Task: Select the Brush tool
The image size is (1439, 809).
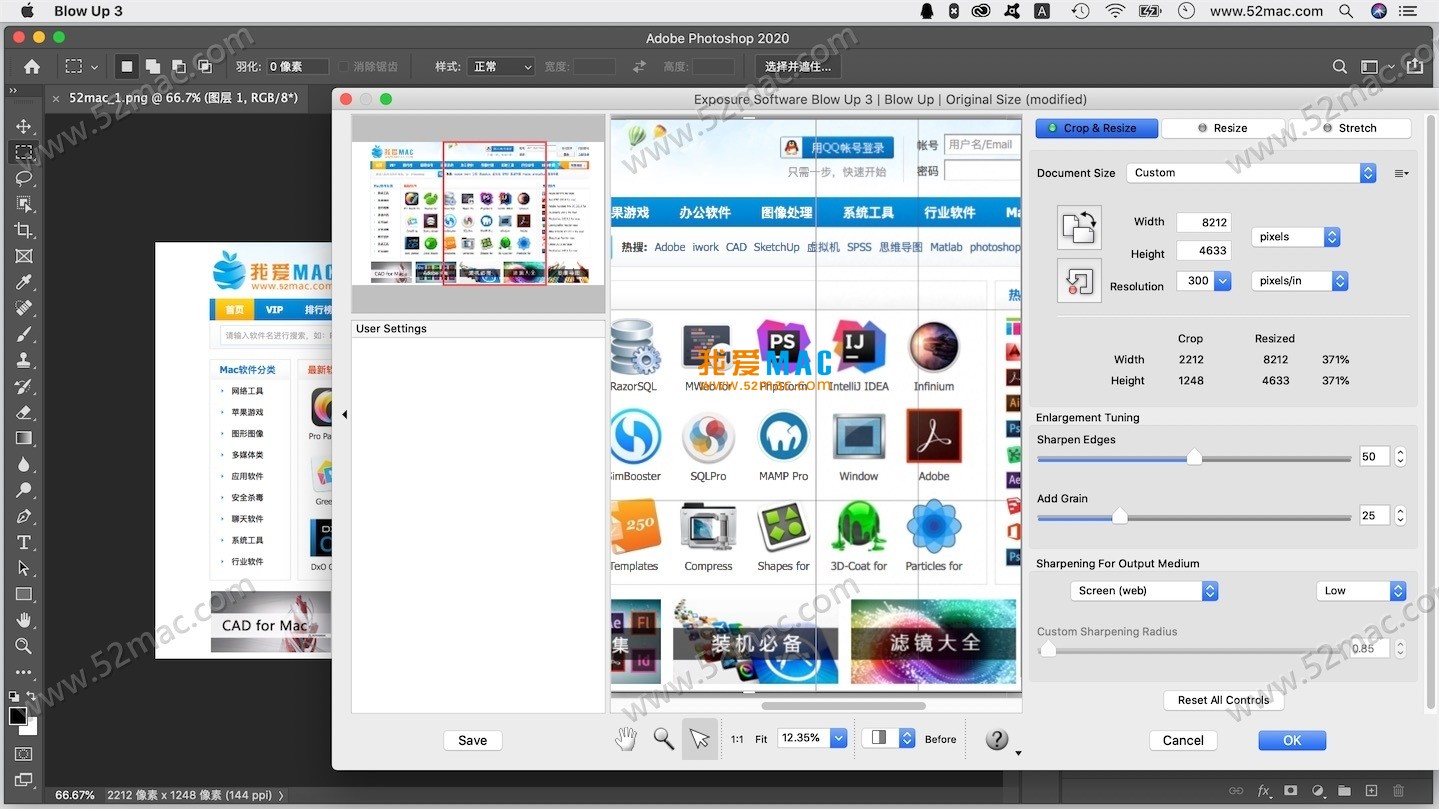Action: pos(23,334)
